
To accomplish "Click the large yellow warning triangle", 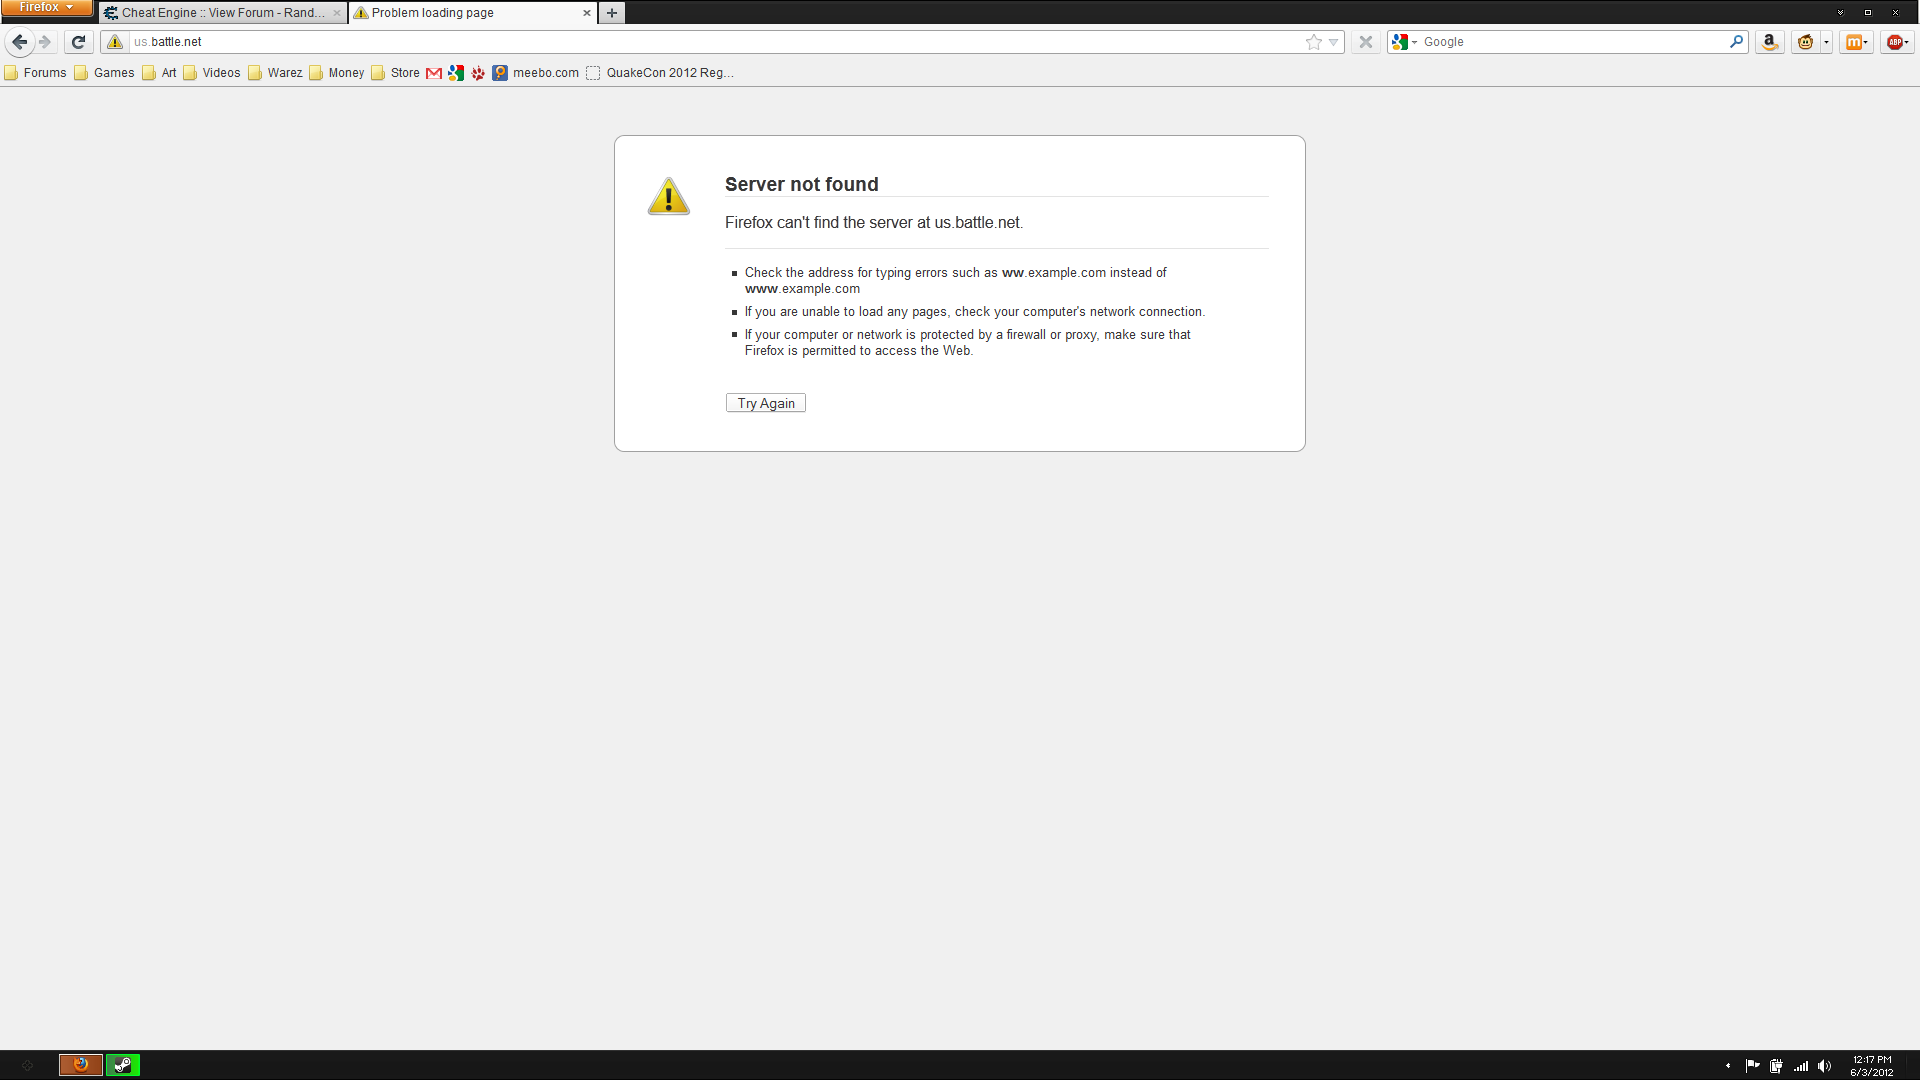I will (x=669, y=196).
